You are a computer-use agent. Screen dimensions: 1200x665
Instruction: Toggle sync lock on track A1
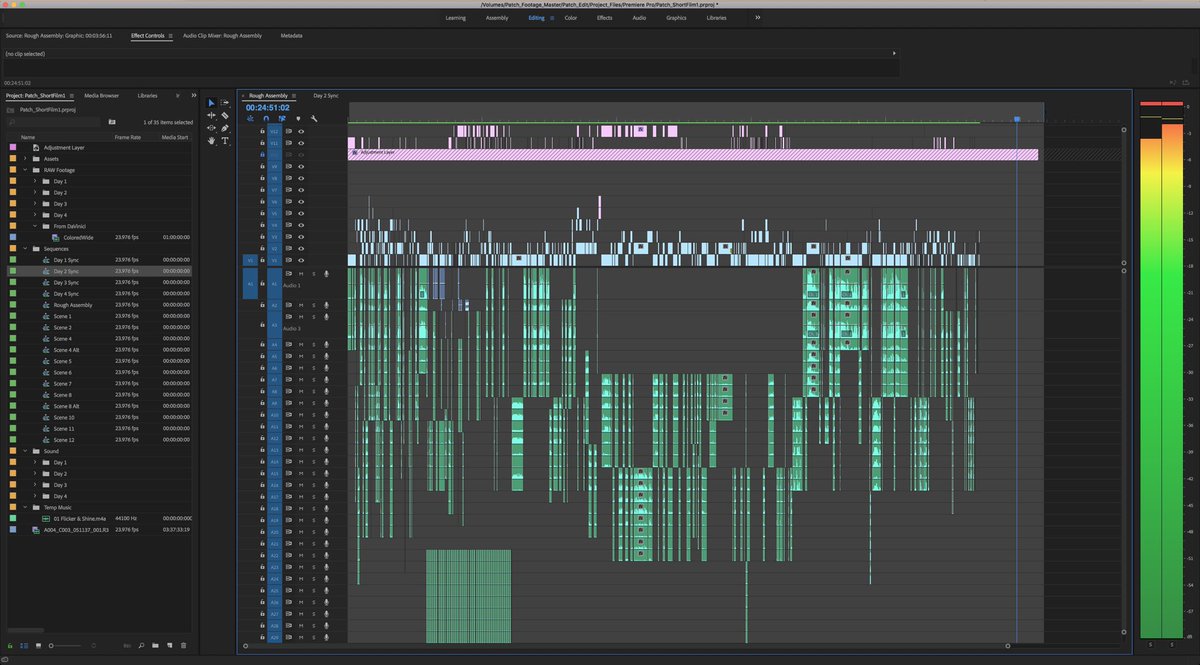coord(289,273)
